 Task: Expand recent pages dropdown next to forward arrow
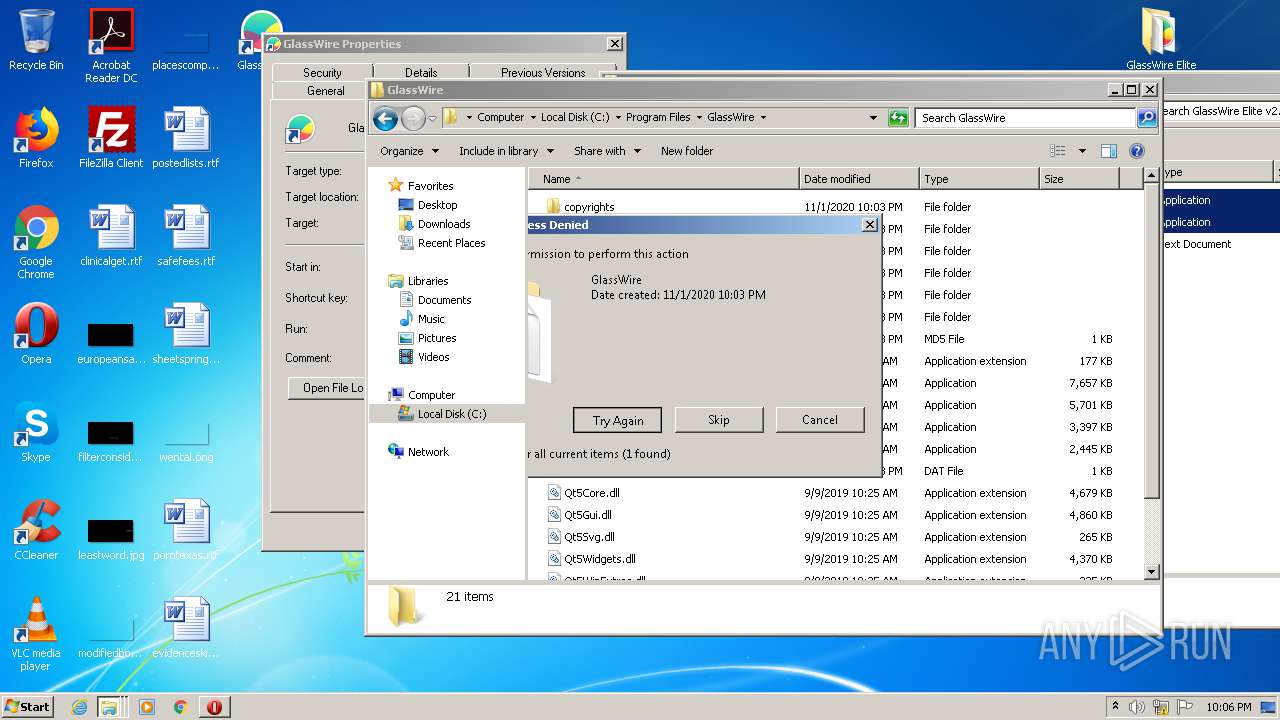(x=432, y=118)
